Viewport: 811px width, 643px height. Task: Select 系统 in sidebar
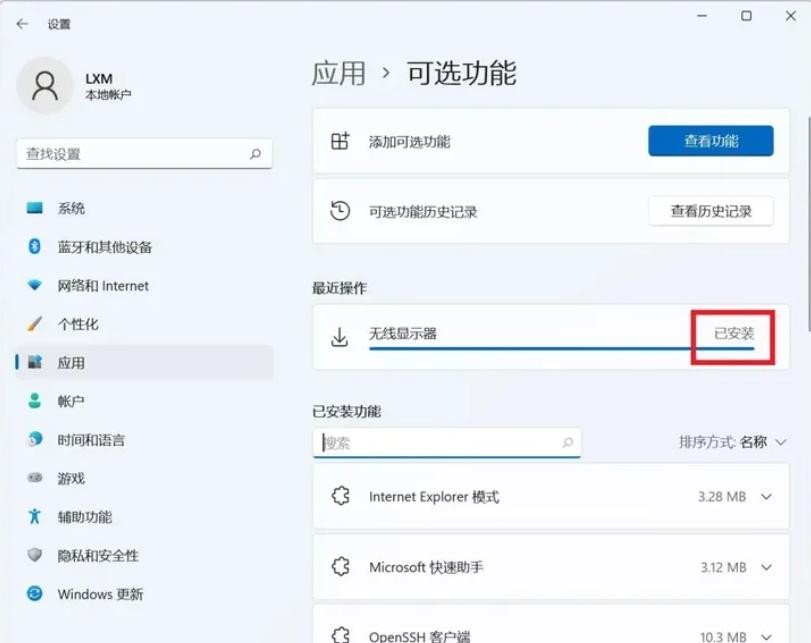[x=71, y=209]
